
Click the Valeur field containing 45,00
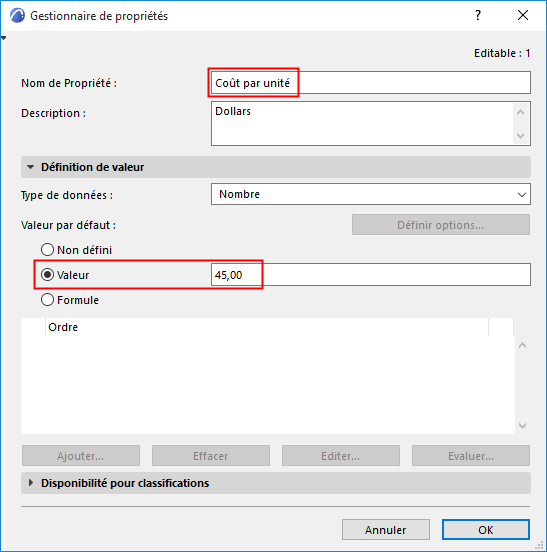click(x=371, y=275)
